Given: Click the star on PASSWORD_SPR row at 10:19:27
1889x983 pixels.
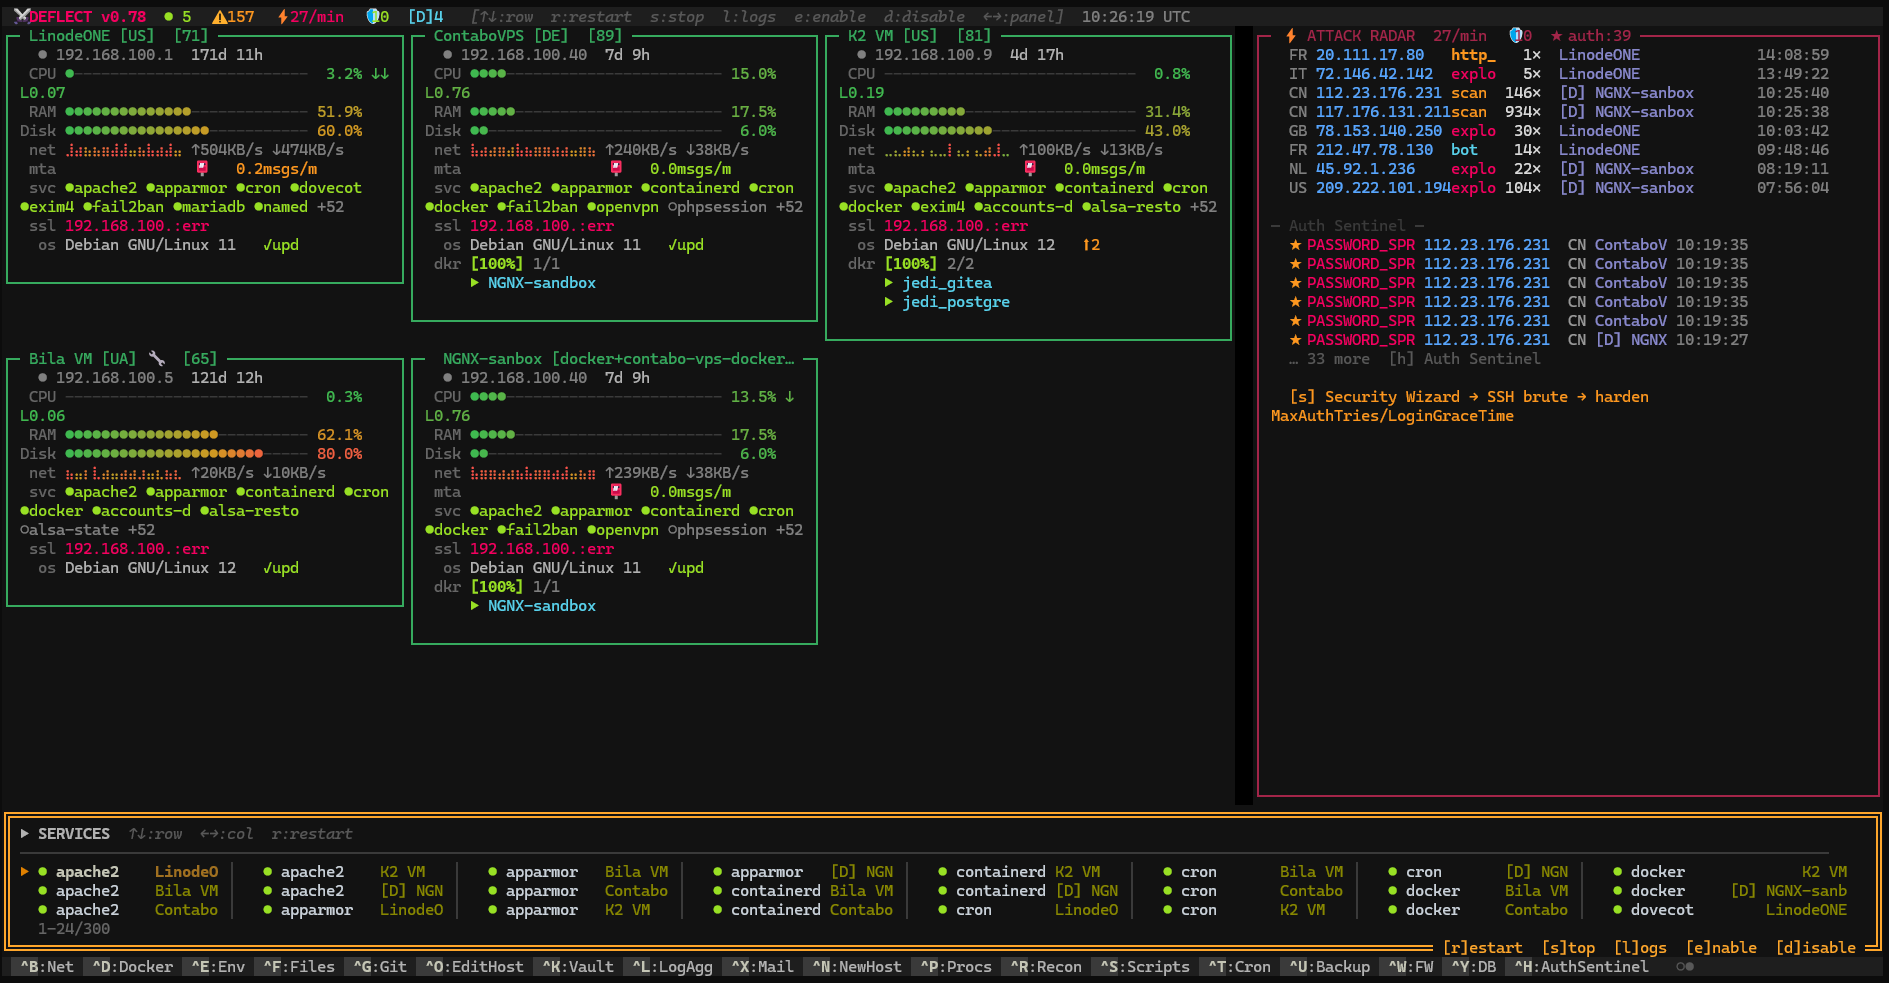Looking at the screenshot, I should (1295, 340).
